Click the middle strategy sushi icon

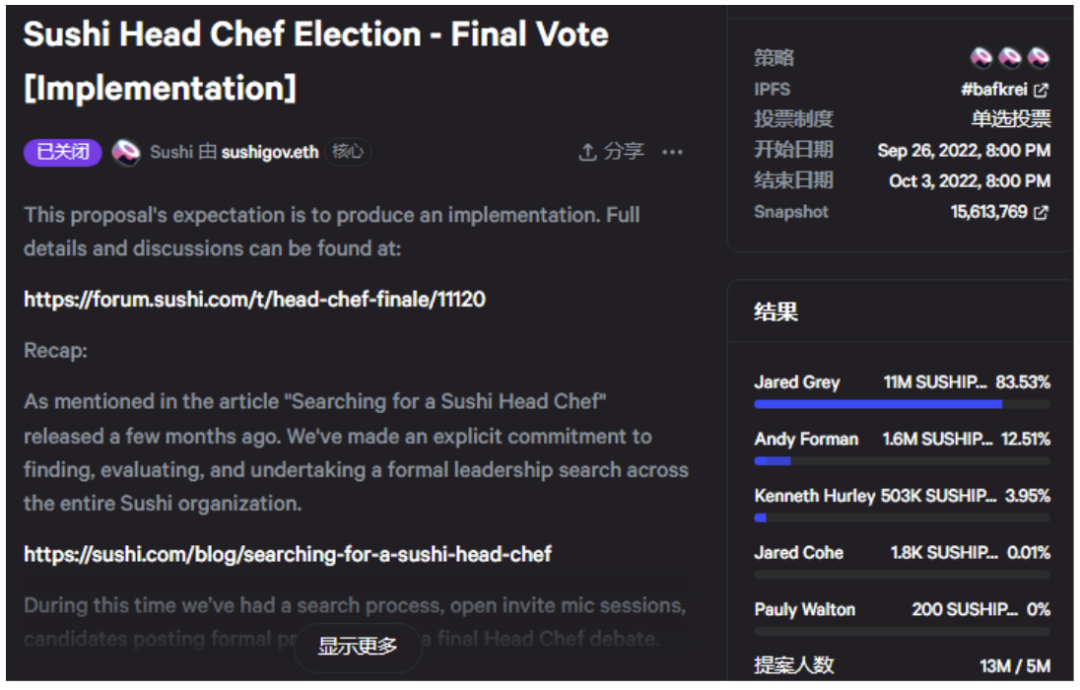click(1010, 58)
